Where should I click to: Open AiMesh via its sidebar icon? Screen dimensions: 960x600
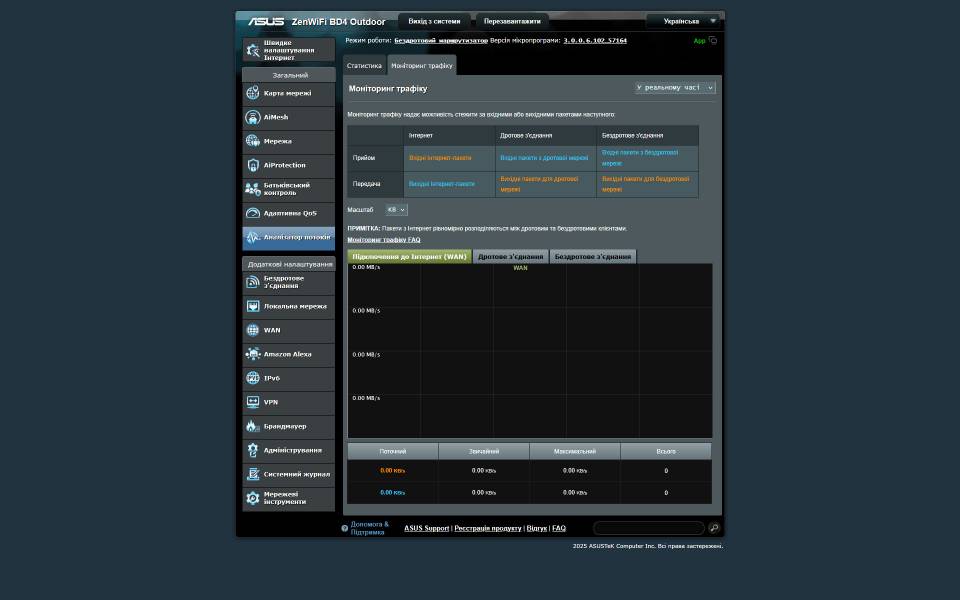pyautogui.click(x=253, y=117)
